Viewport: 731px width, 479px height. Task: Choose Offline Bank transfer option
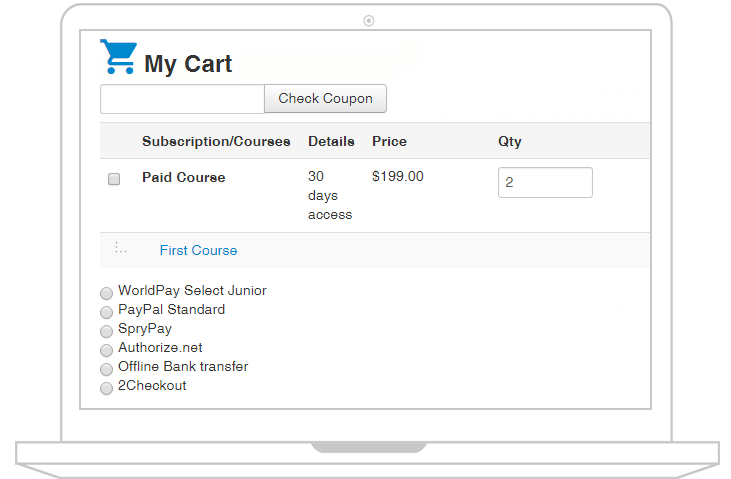(106, 369)
